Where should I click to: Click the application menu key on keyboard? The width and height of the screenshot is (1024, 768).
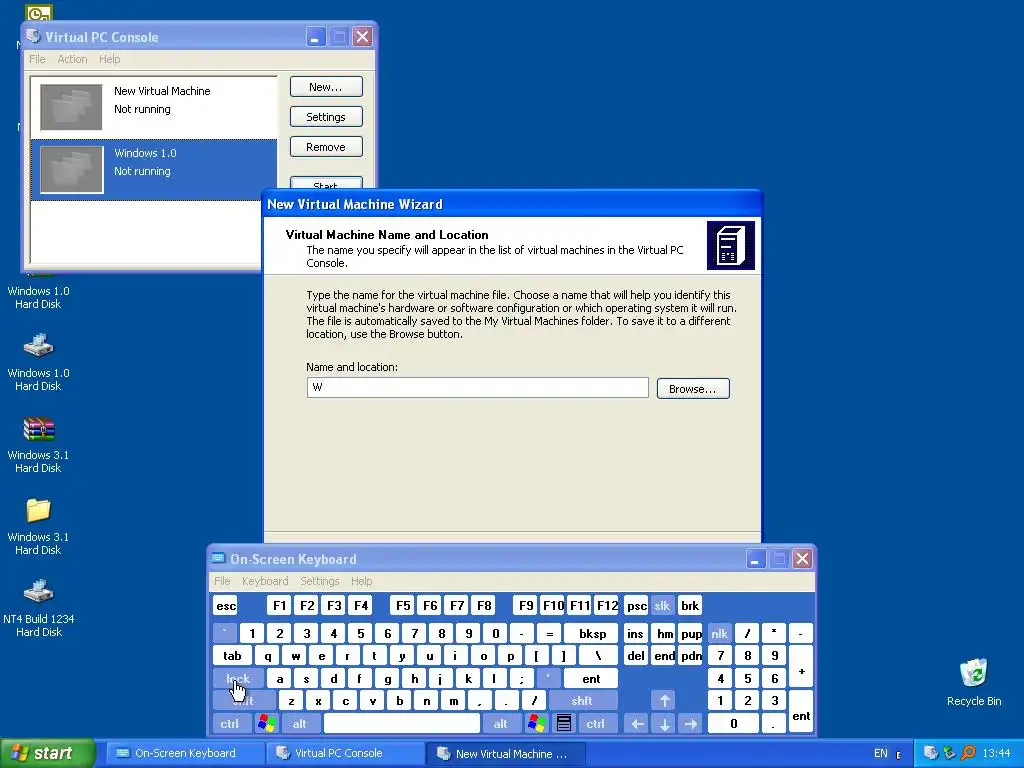pyautogui.click(x=564, y=724)
